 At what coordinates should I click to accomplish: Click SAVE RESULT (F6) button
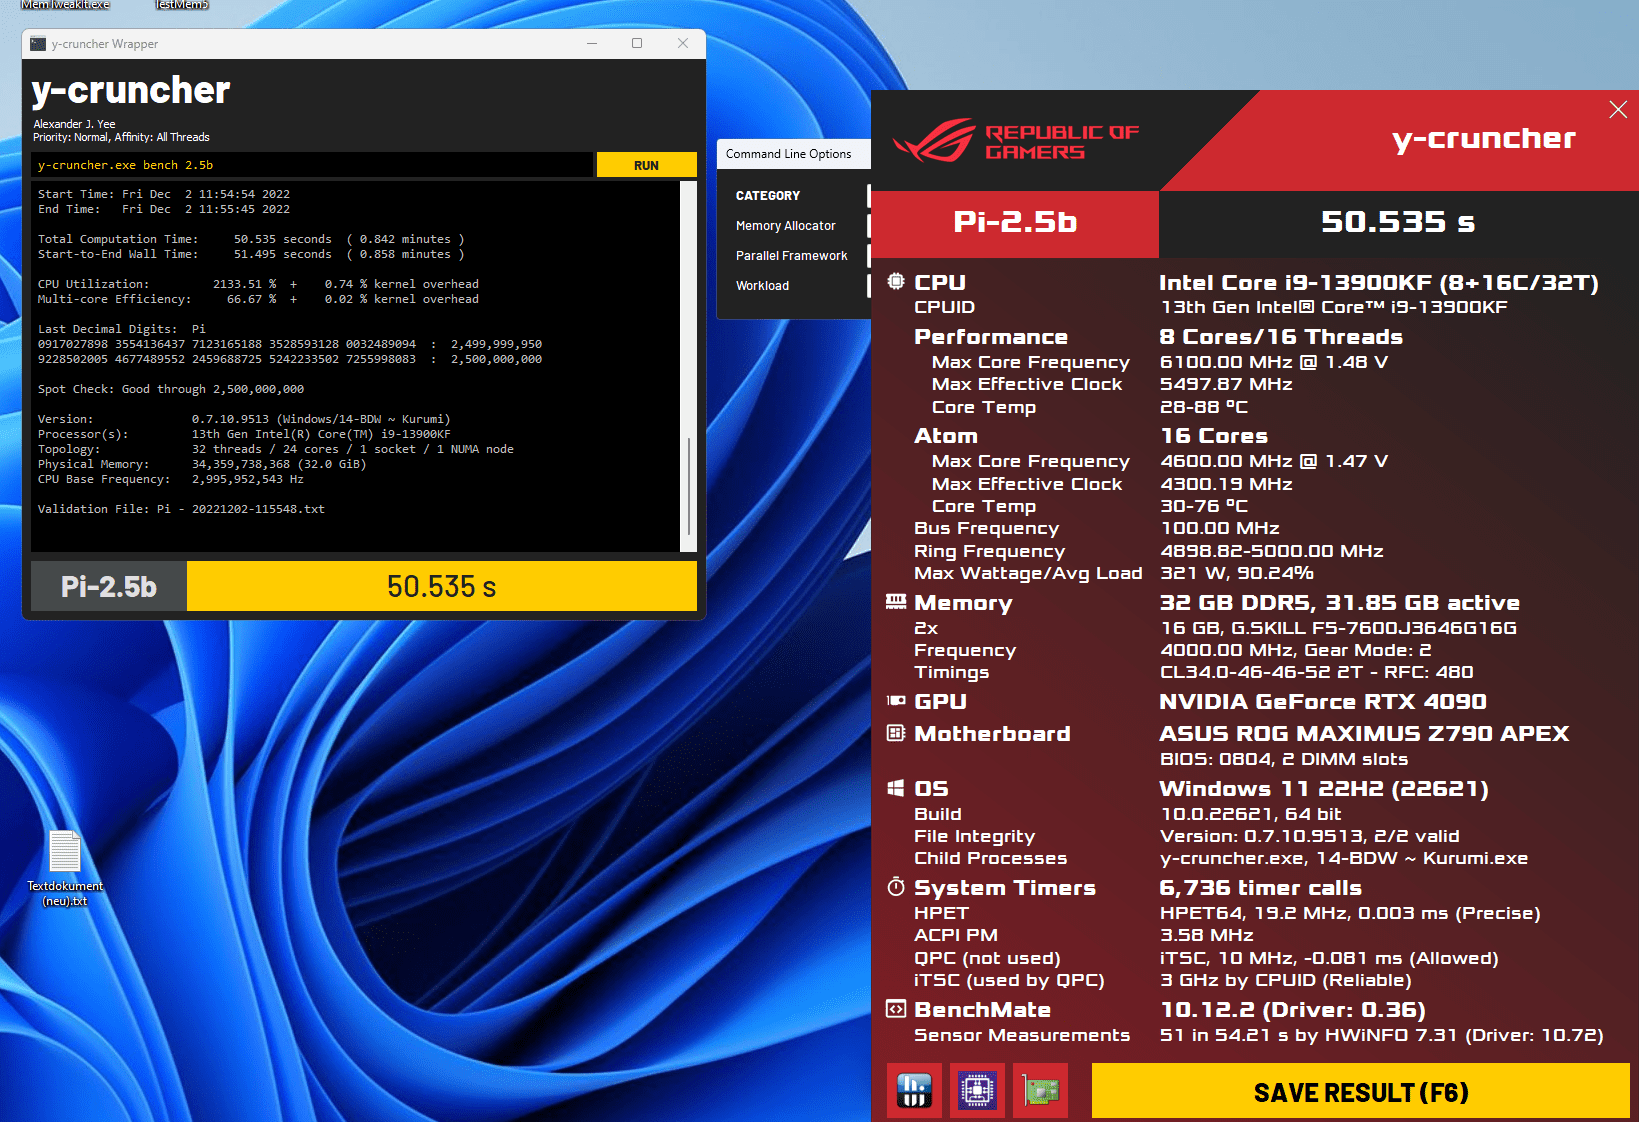(x=1360, y=1091)
